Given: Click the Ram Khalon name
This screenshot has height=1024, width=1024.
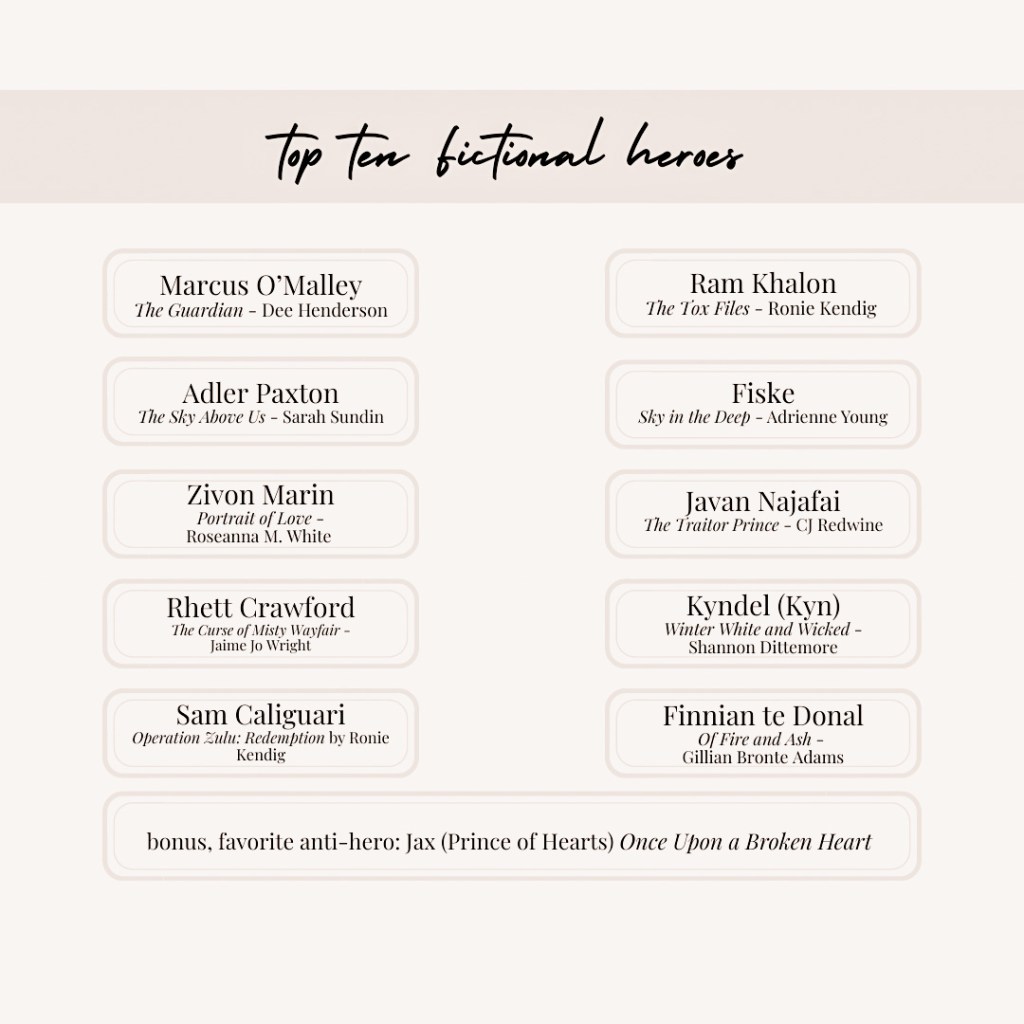Looking at the screenshot, I should (x=763, y=283).
